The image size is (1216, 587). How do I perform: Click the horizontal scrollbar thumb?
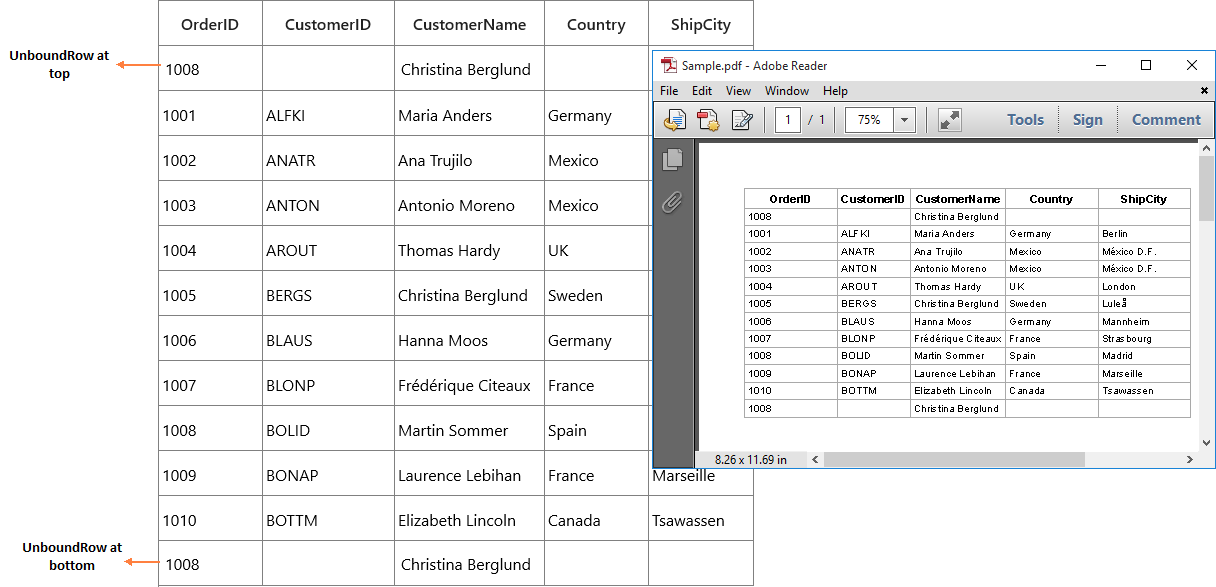click(954, 460)
